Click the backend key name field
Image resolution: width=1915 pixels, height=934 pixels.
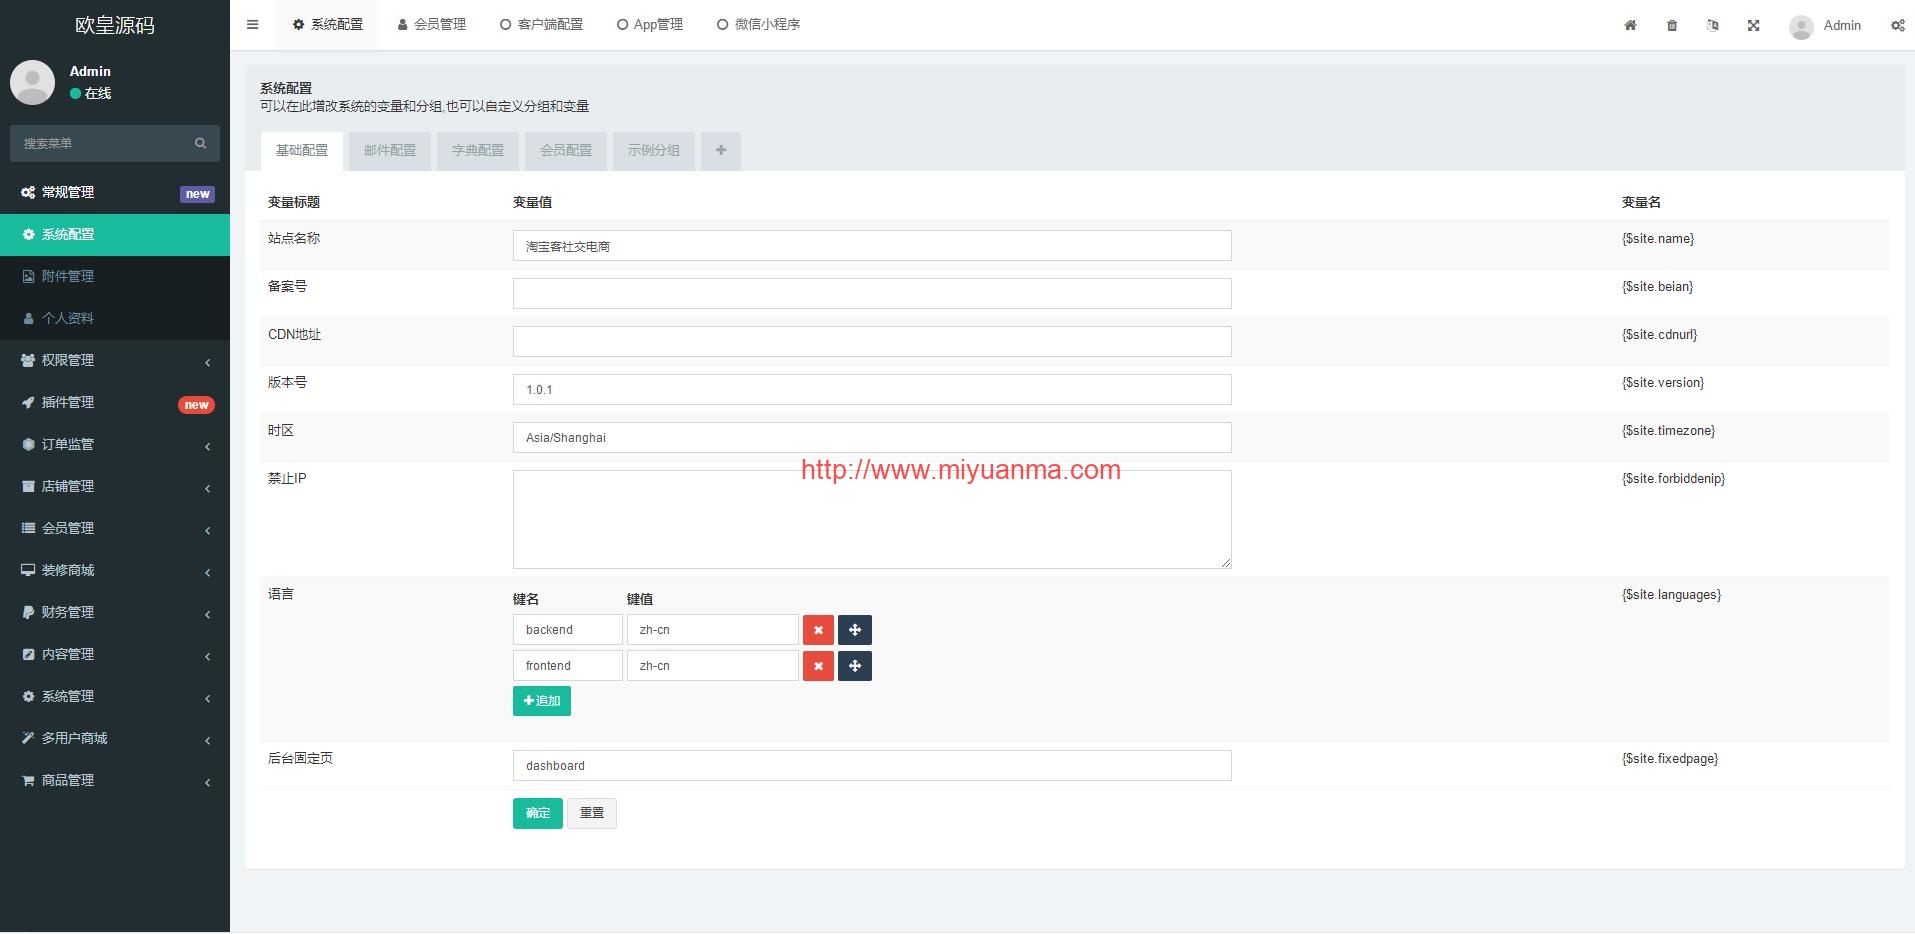click(568, 630)
